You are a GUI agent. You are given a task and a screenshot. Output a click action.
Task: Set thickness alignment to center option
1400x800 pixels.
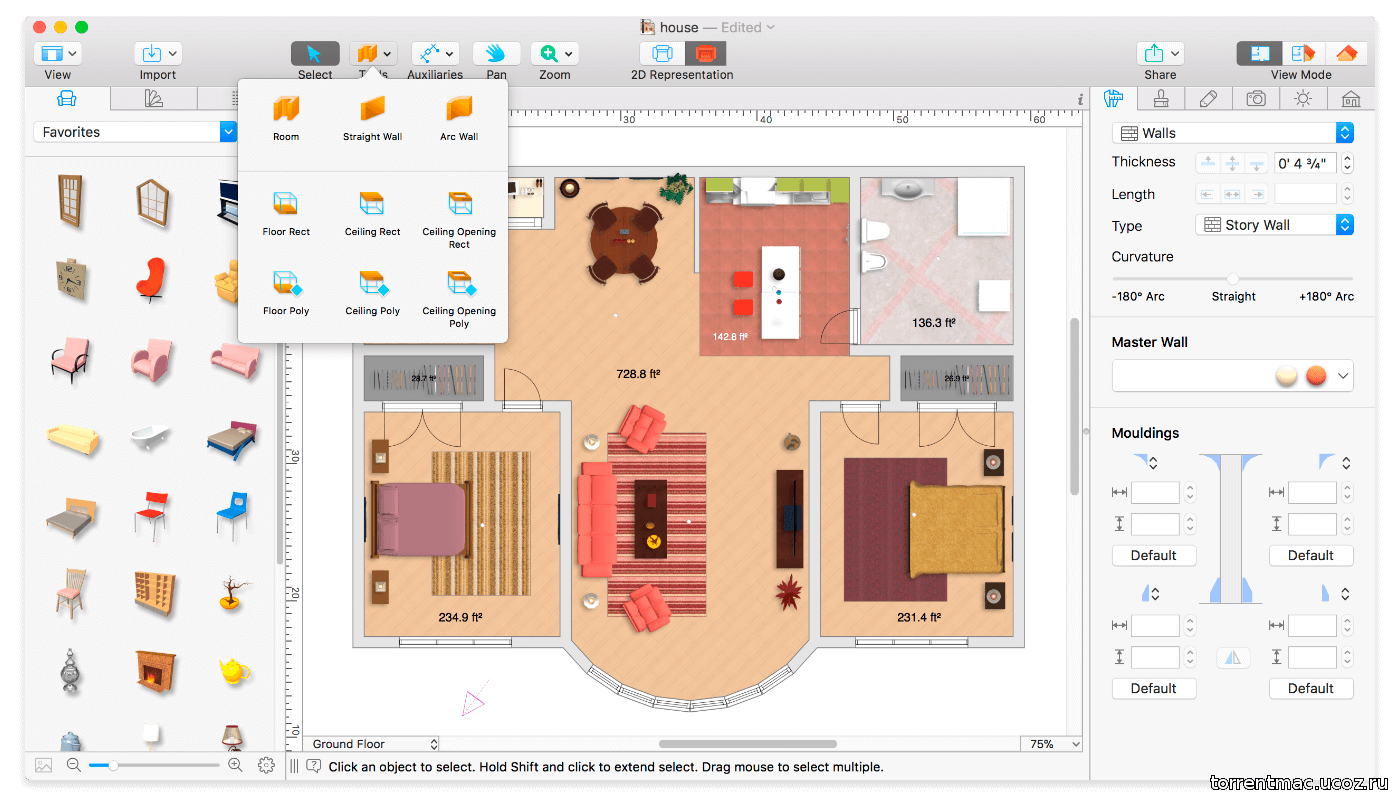click(1232, 163)
